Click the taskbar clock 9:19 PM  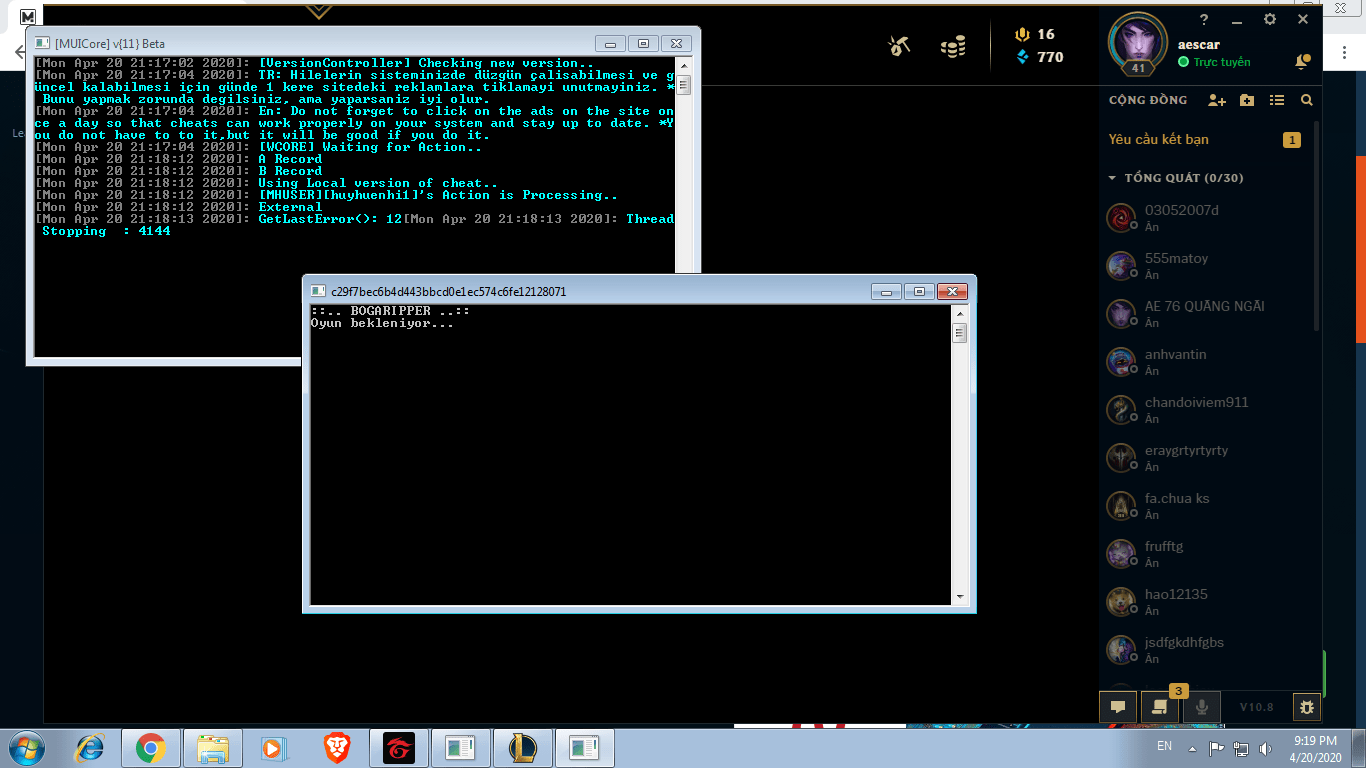(x=1314, y=741)
